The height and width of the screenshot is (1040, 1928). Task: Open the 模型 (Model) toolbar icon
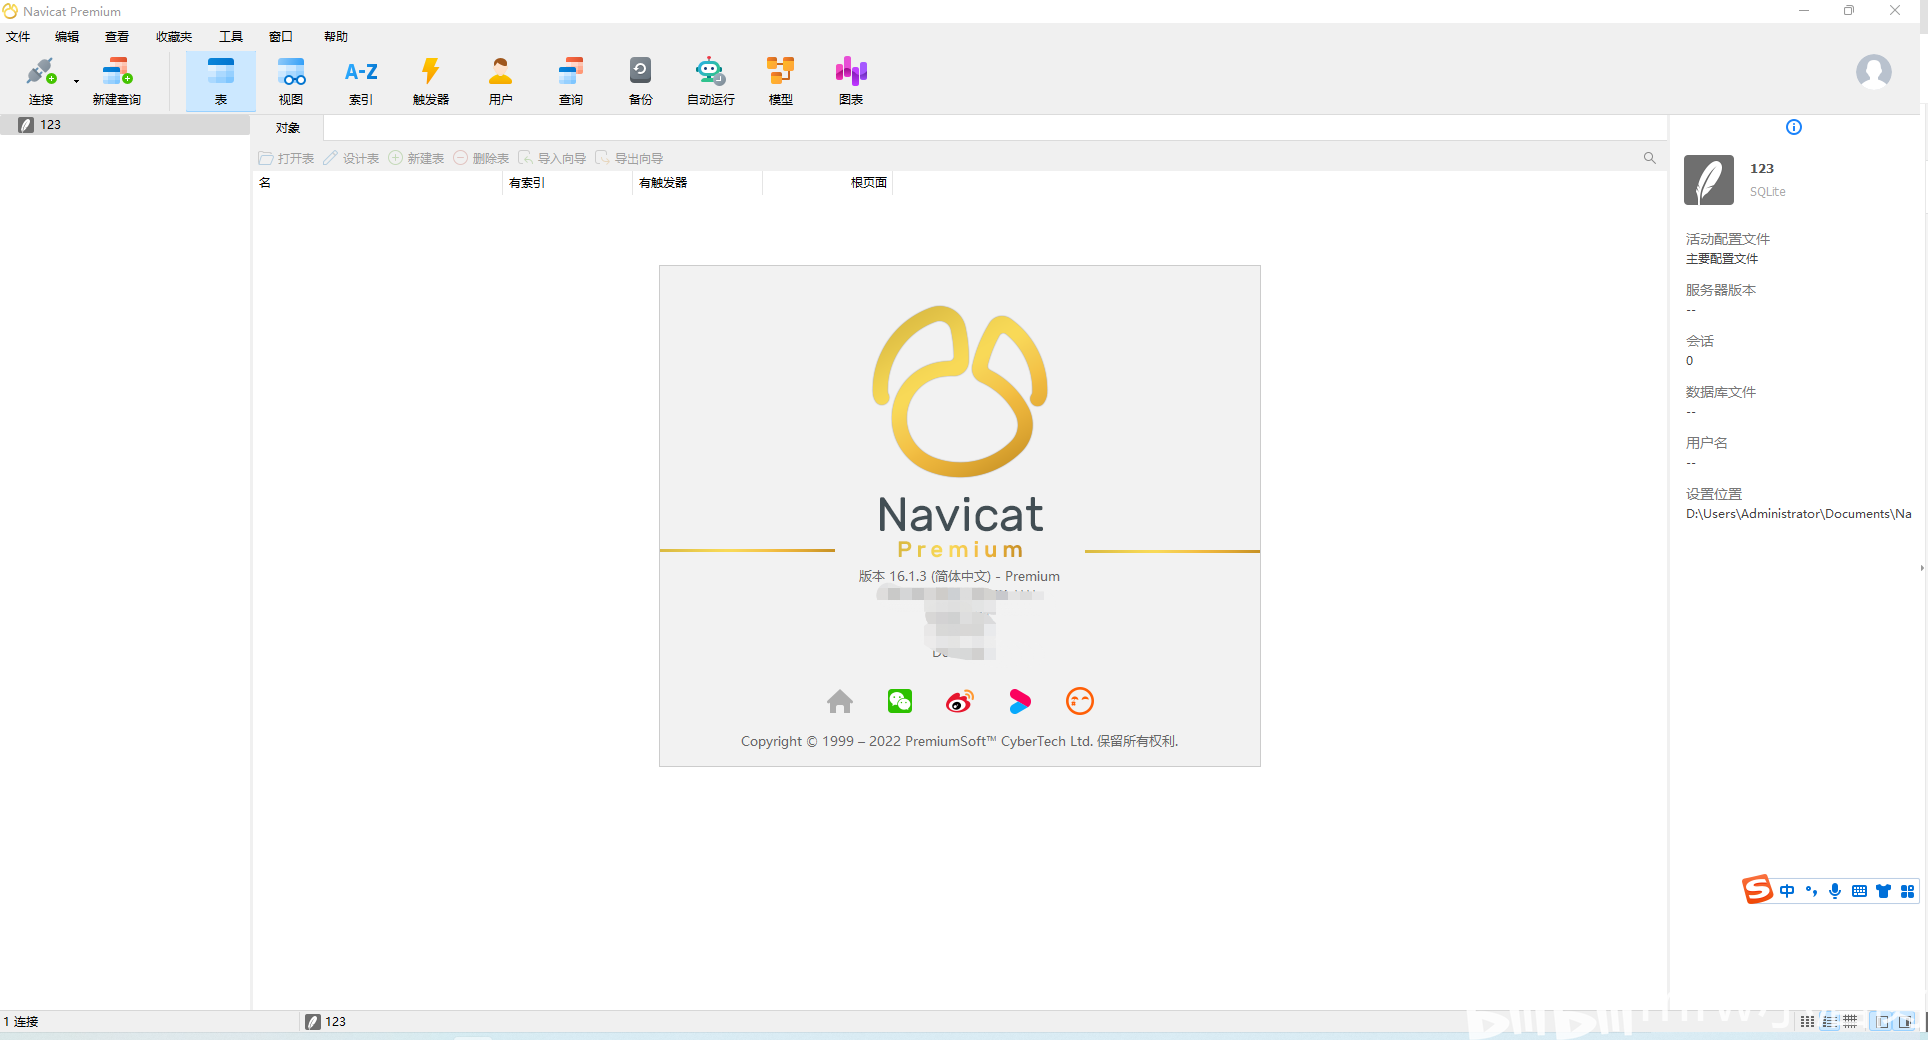[781, 81]
